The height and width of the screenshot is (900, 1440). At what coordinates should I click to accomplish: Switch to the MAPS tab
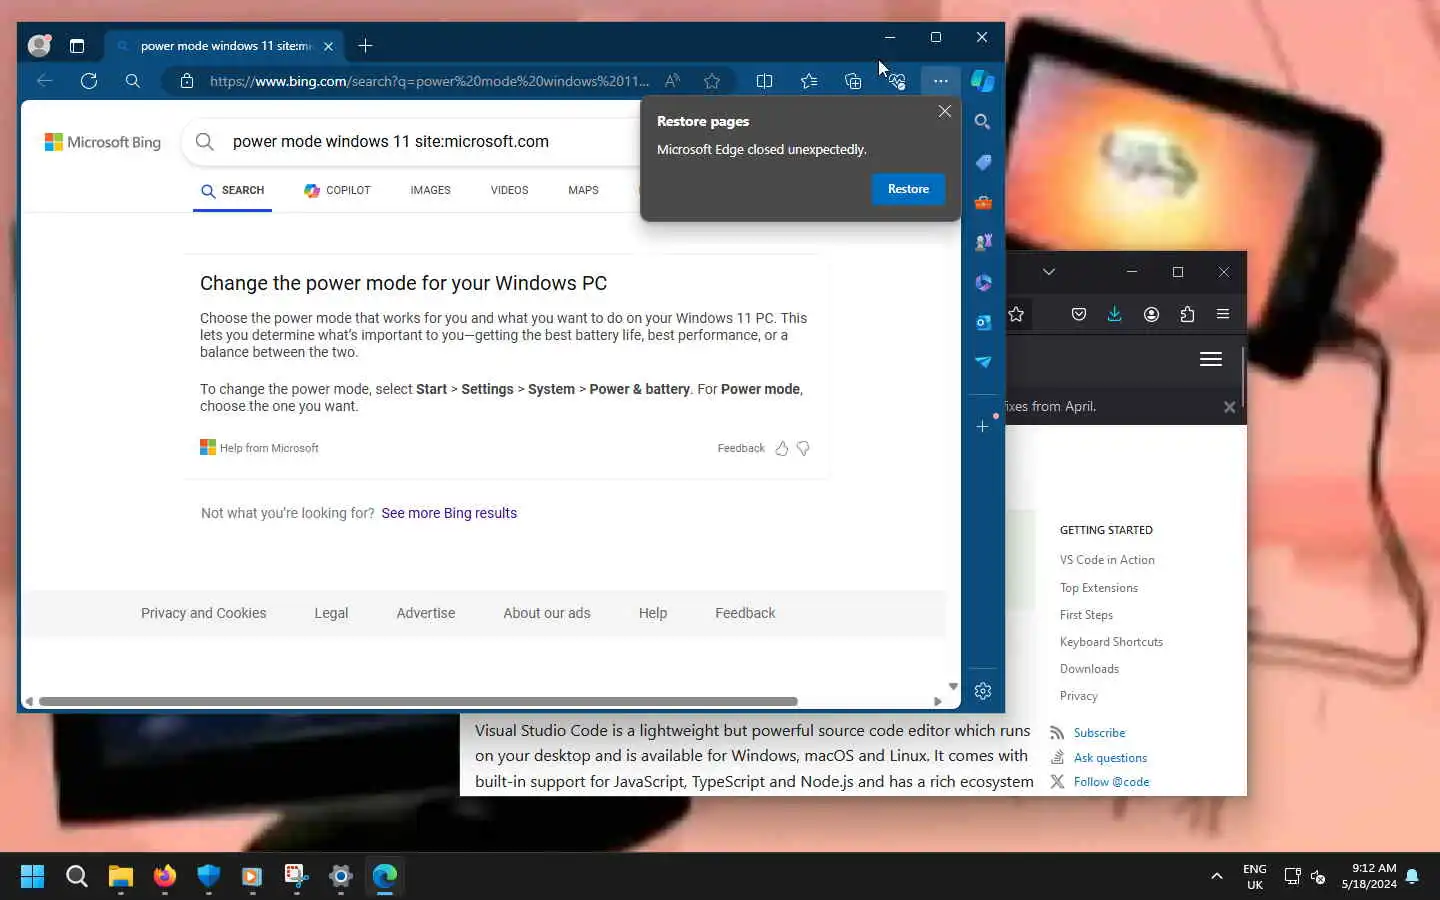coord(583,190)
